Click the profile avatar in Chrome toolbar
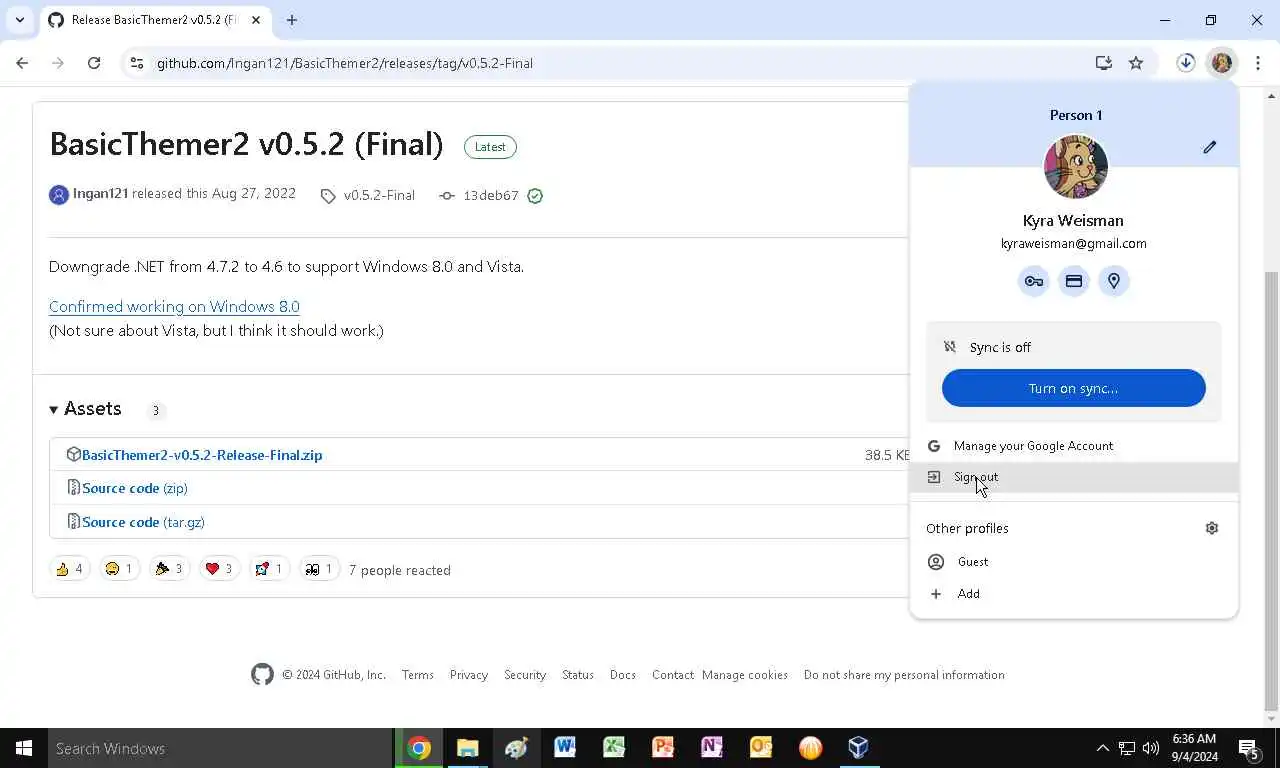The image size is (1280, 768). tap(1221, 63)
